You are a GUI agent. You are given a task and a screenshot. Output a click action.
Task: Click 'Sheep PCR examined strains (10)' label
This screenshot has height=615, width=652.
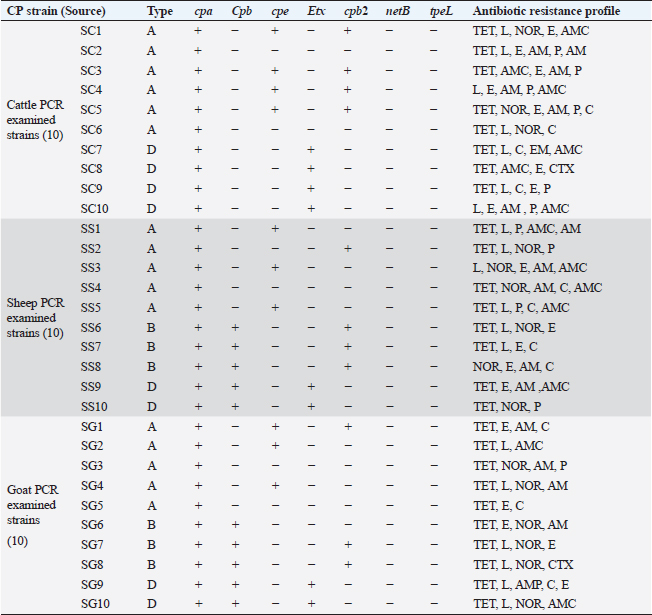click(x=35, y=318)
